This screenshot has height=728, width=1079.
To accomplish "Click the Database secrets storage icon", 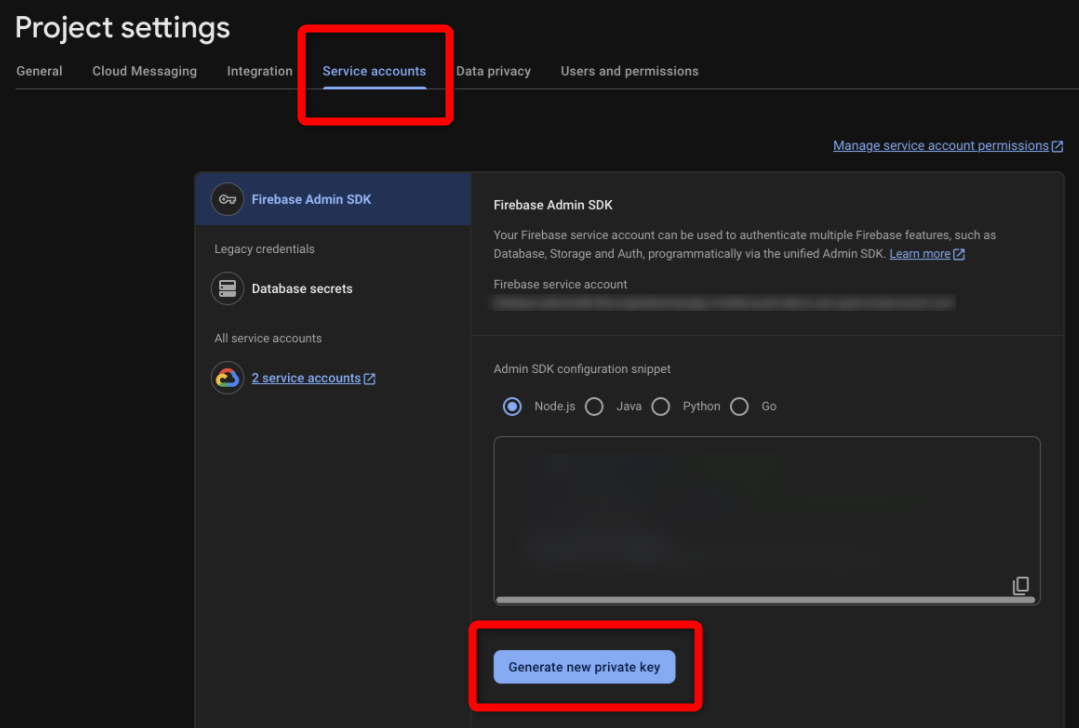I will [x=227, y=288].
